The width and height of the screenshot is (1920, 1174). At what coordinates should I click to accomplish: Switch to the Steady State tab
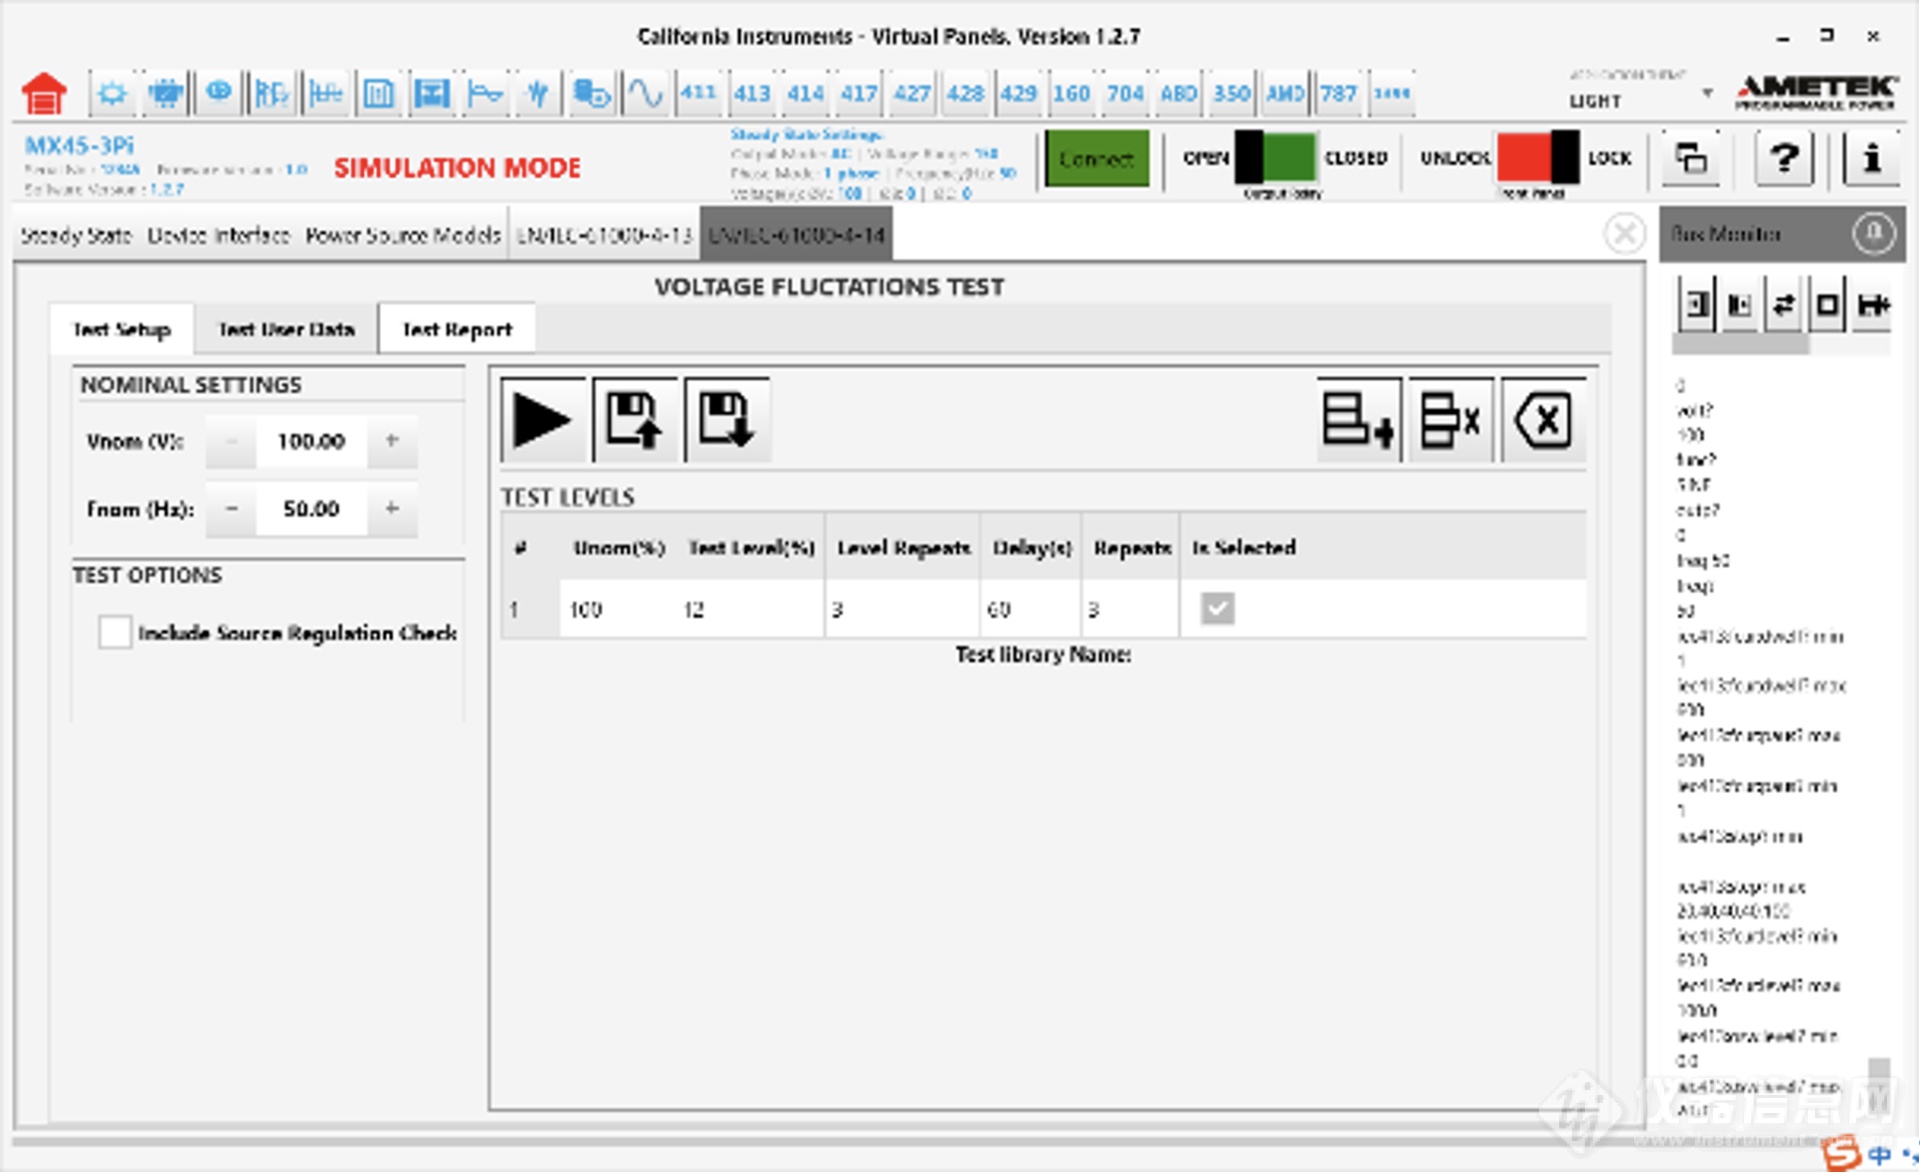coord(76,236)
